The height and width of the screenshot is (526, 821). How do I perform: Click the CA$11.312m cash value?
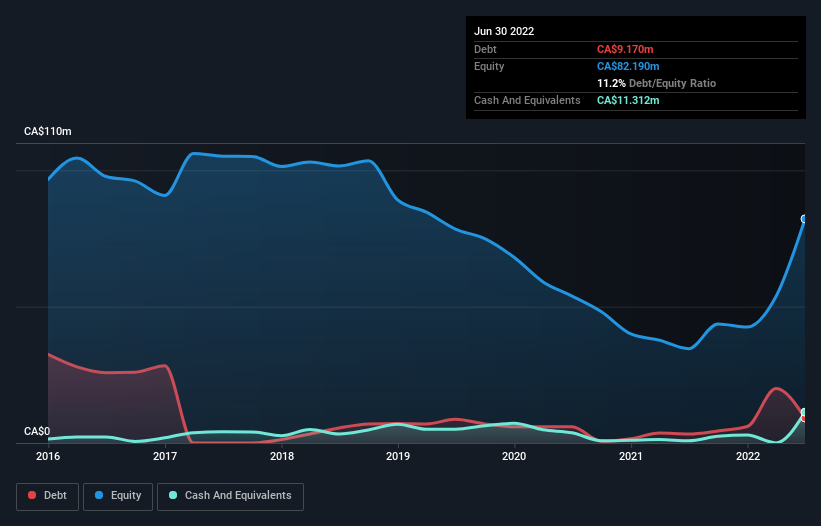click(628, 100)
